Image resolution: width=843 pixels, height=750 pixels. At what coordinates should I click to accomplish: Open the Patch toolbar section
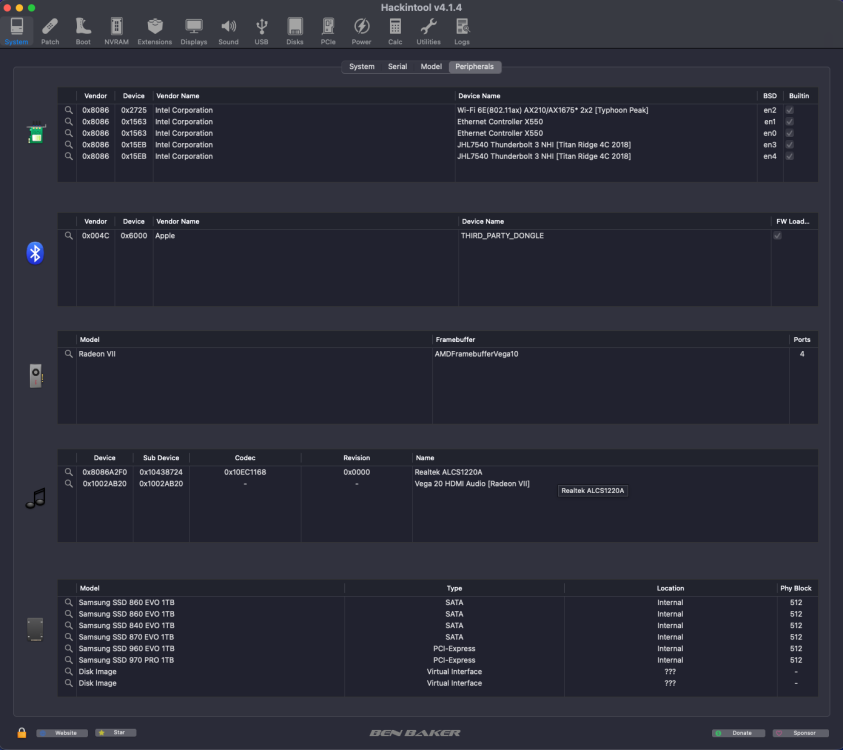[50, 31]
